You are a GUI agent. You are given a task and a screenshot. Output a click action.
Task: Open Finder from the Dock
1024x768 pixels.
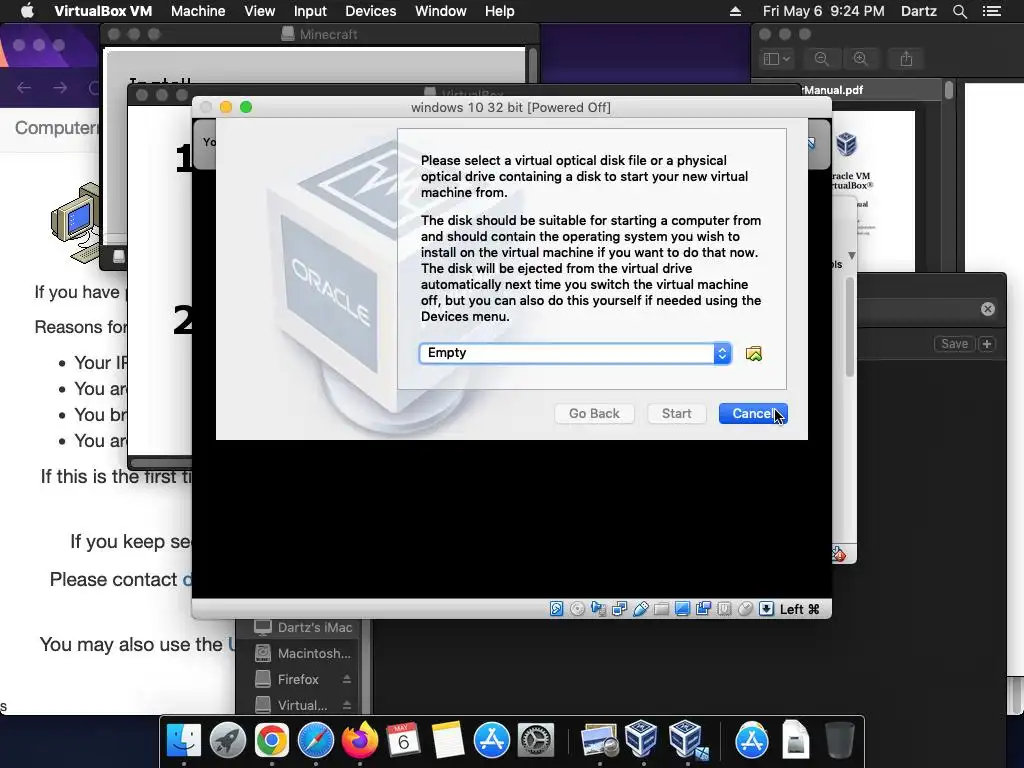(184, 740)
